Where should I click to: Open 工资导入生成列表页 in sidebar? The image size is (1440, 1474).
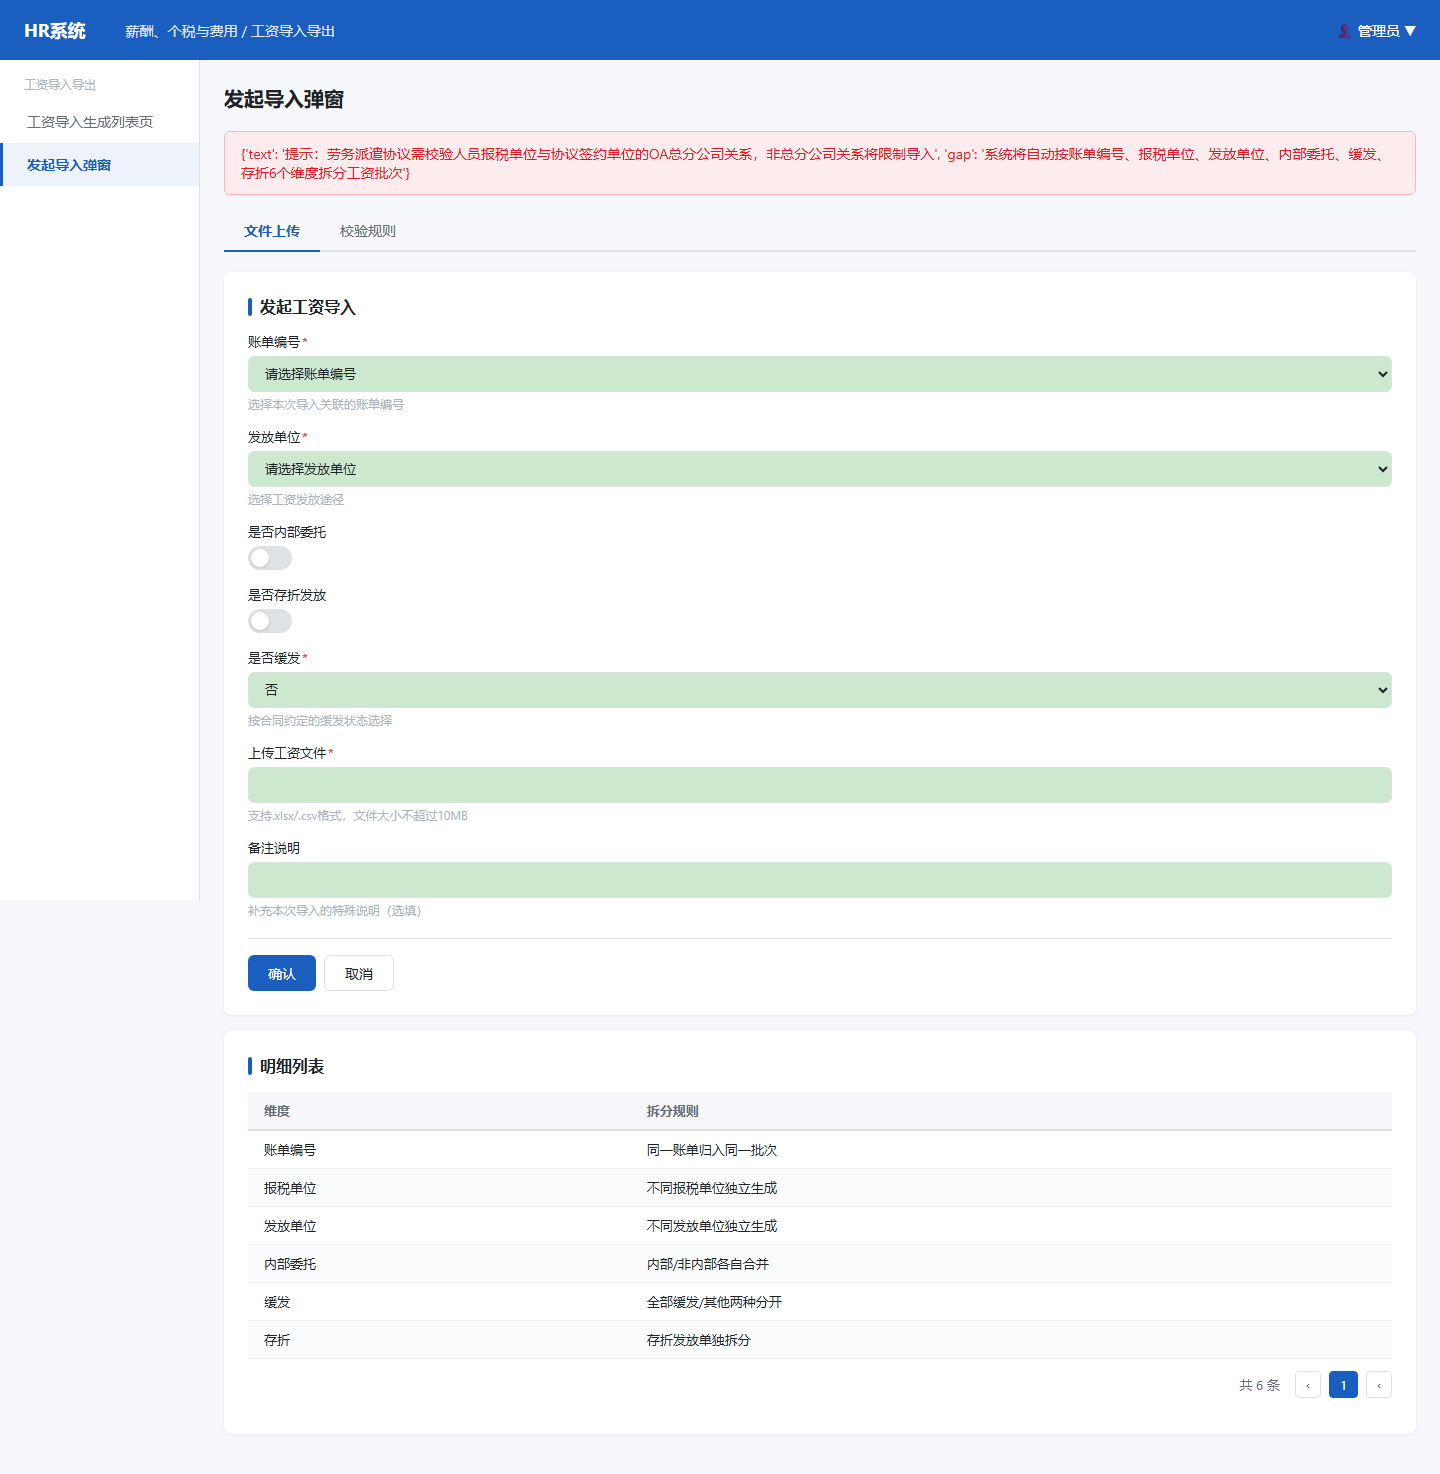[100, 122]
